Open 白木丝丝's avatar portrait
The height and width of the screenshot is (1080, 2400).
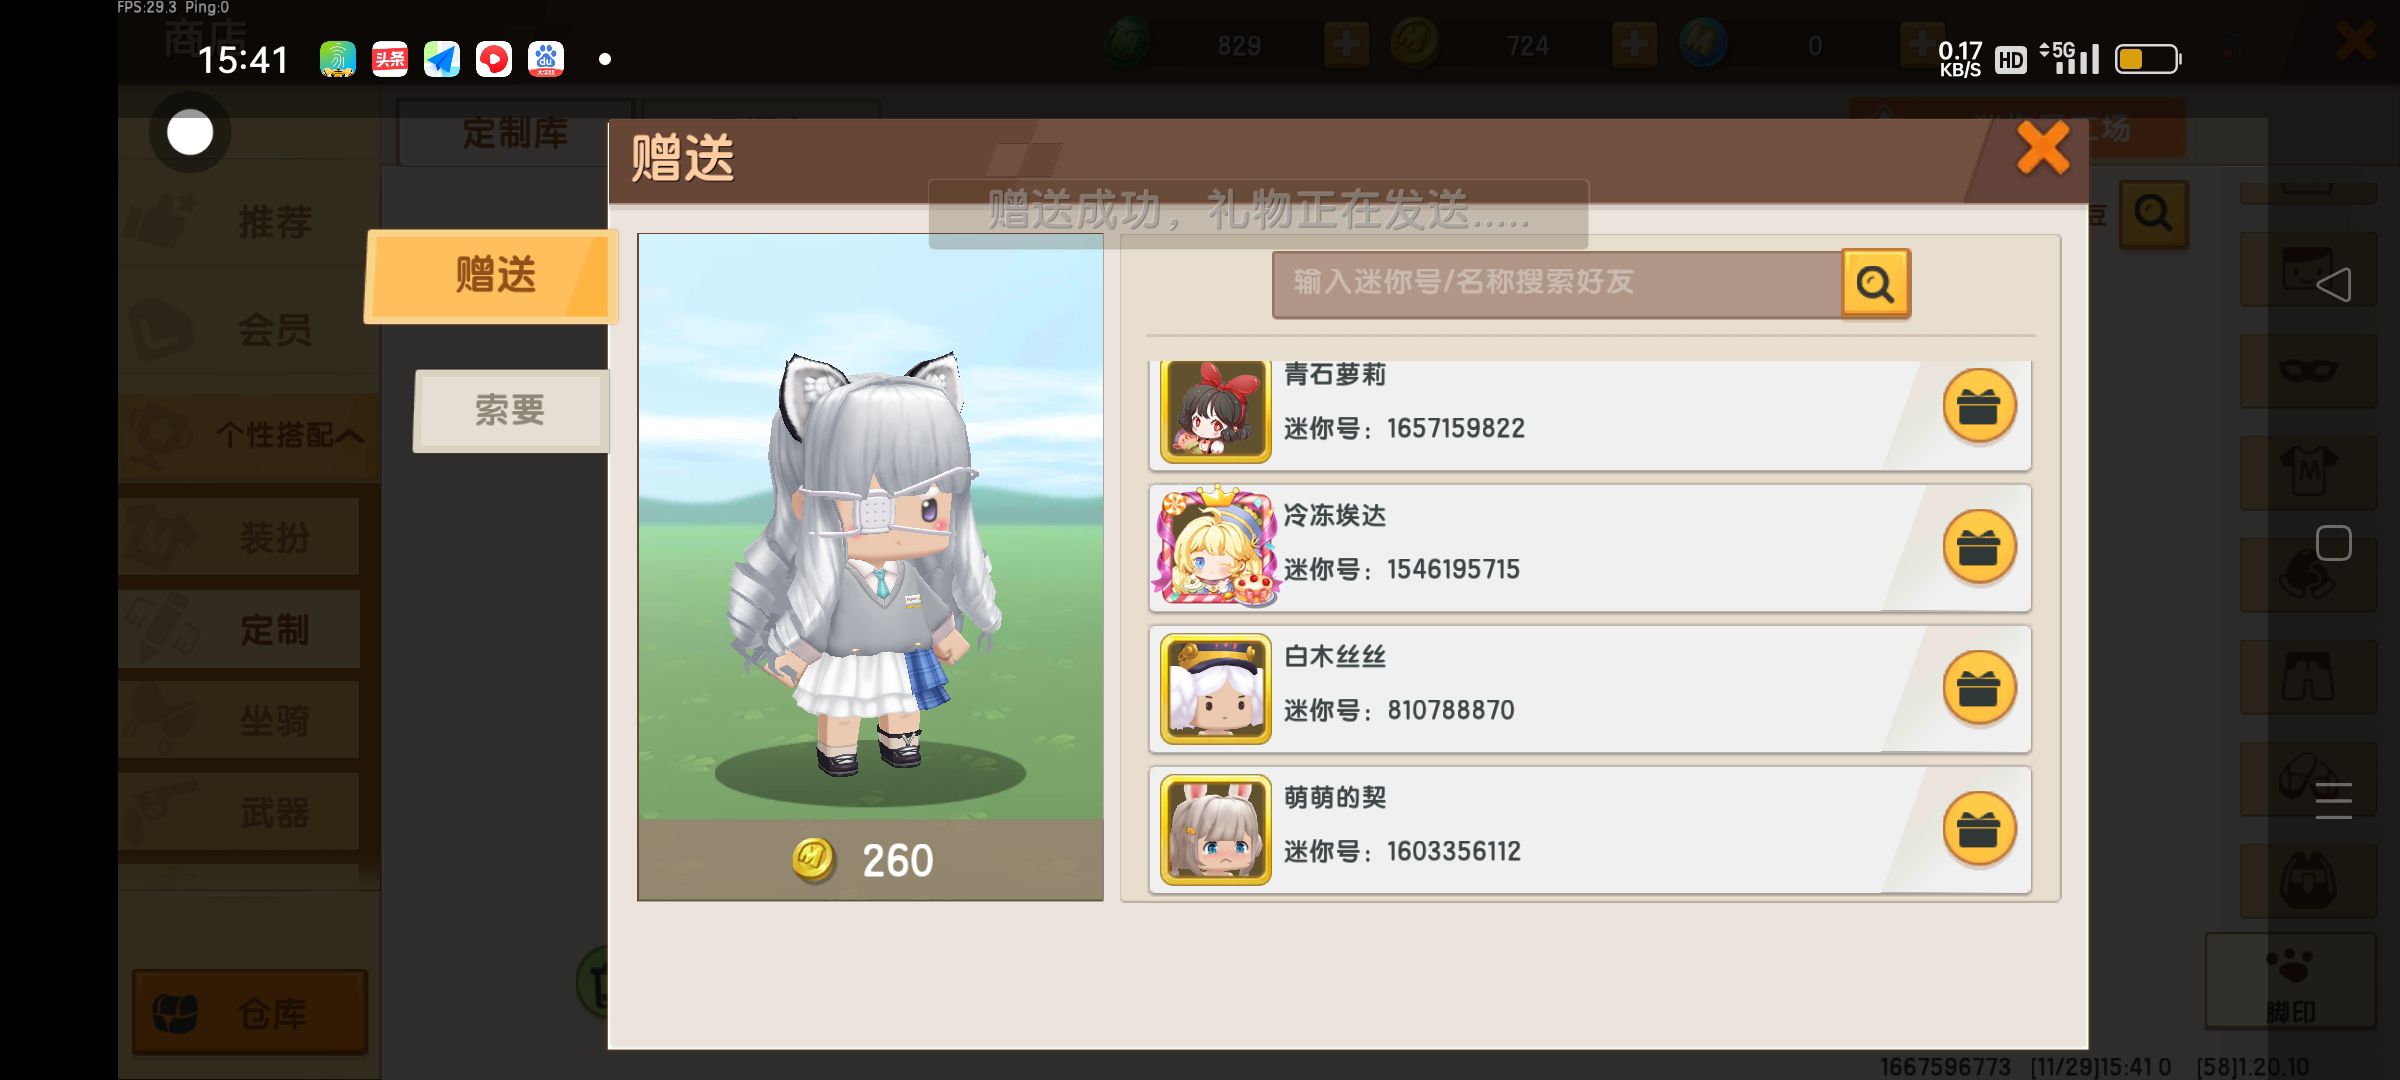point(1216,689)
